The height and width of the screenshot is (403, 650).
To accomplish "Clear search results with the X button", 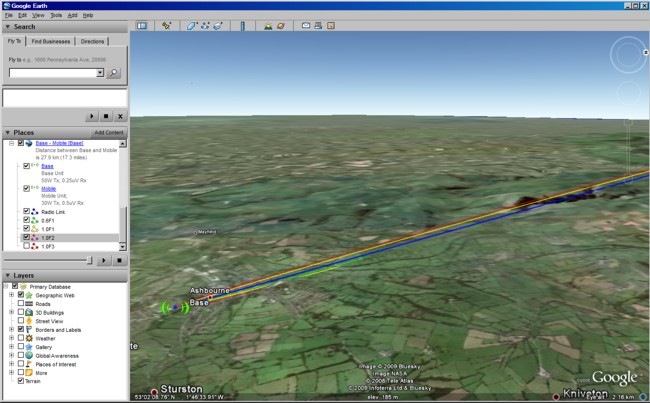I will point(120,117).
